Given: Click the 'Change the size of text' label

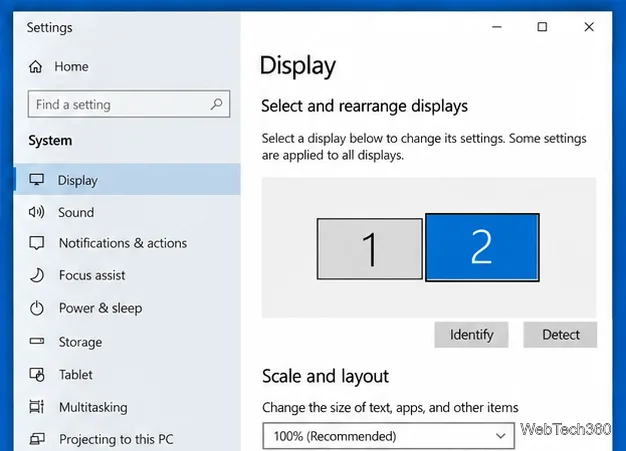Looking at the screenshot, I should pyautogui.click(x=390, y=407).
